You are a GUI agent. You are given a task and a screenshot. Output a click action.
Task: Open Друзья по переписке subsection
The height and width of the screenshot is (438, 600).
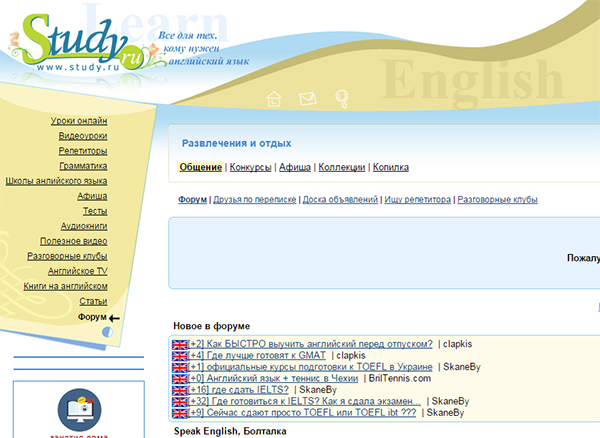tap(255, 200)
